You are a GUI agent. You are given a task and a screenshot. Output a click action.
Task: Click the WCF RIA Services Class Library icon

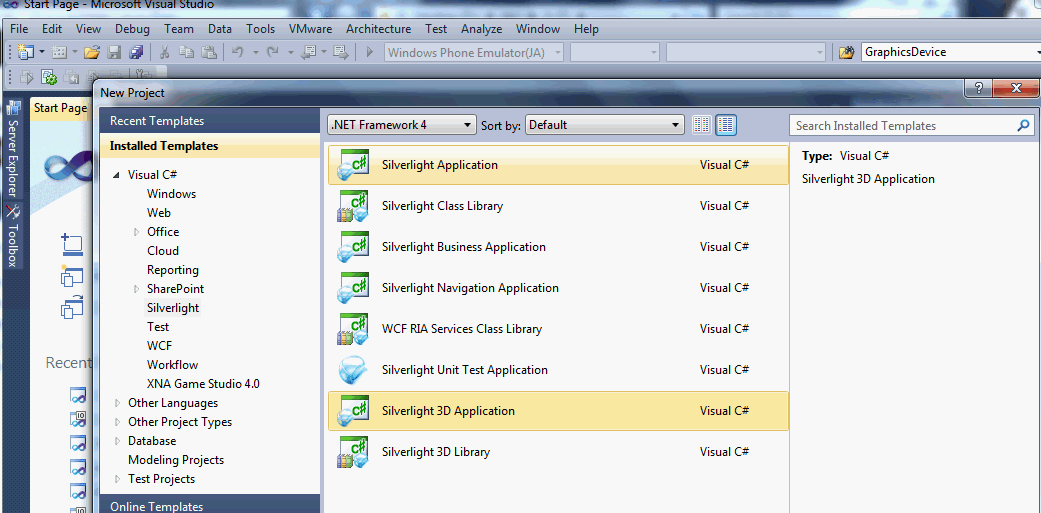[x=353, y=329]
